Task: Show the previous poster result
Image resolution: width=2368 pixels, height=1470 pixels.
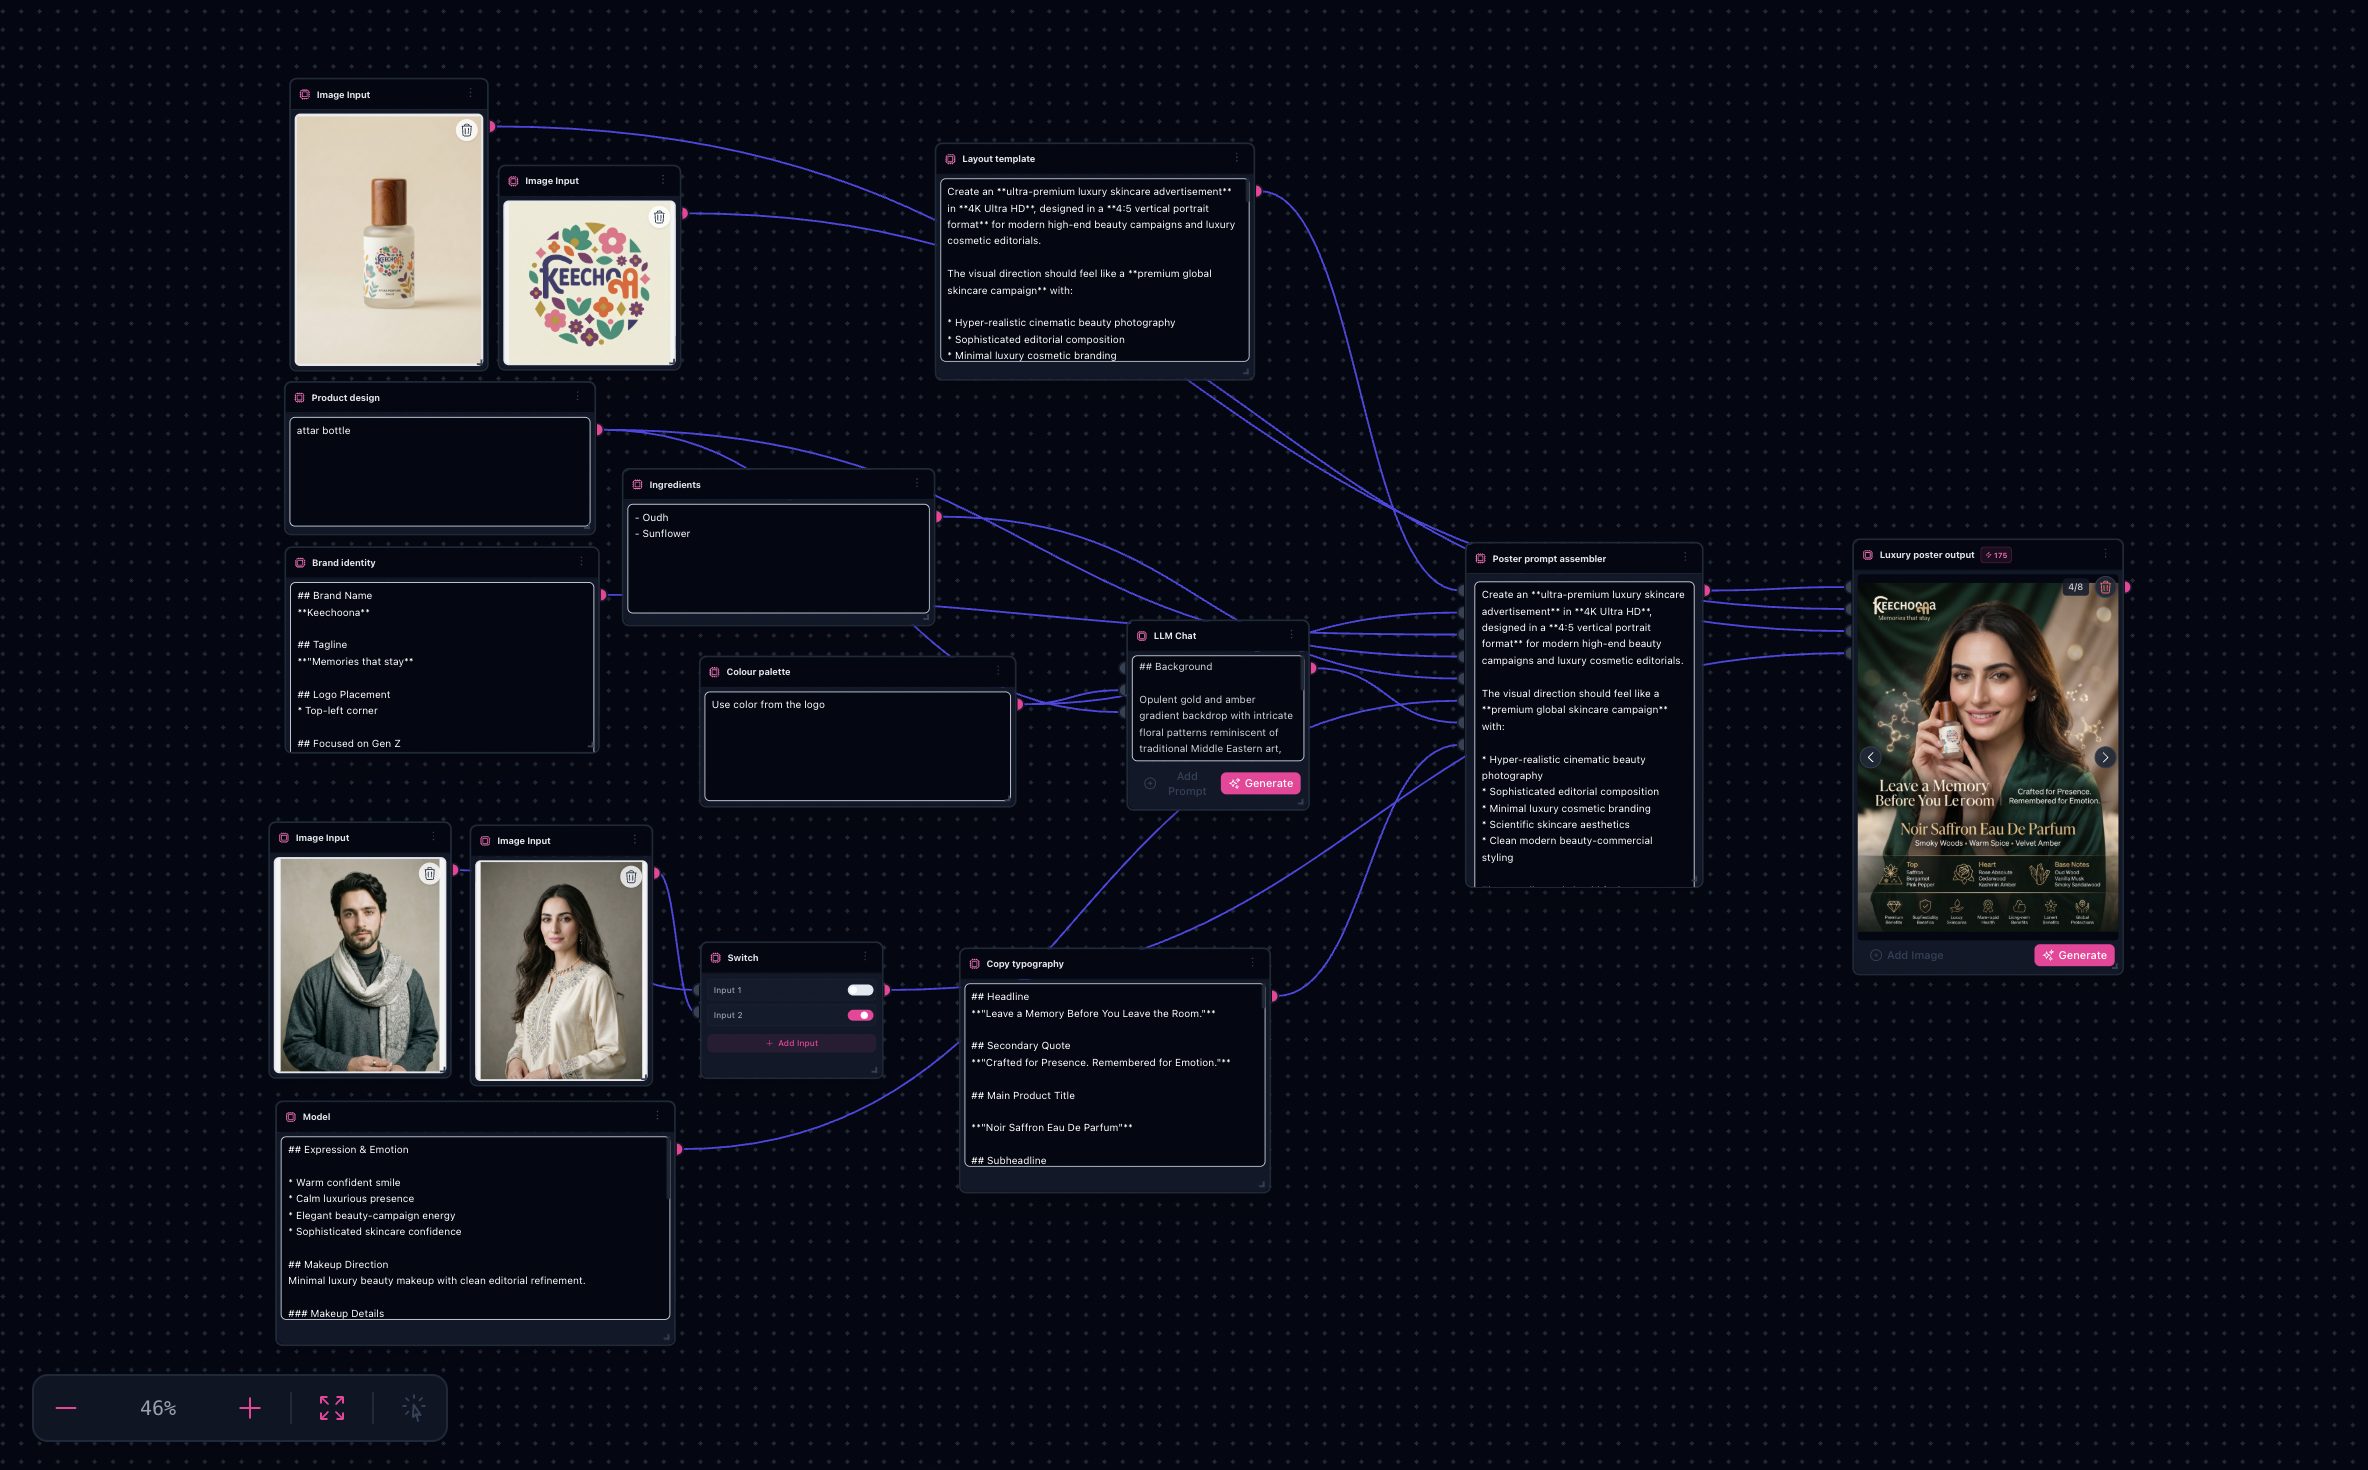Action: coord(1871,757)
